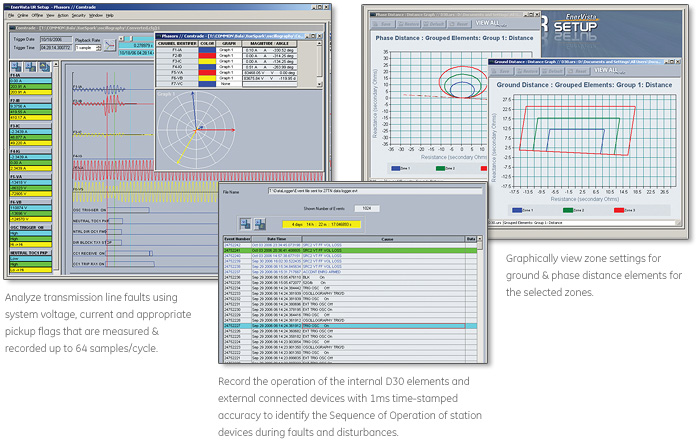Click the ACCDNT ENRG ARMED event row
Viewport: 696px width, 440px height.
click(x=350, y=272)
